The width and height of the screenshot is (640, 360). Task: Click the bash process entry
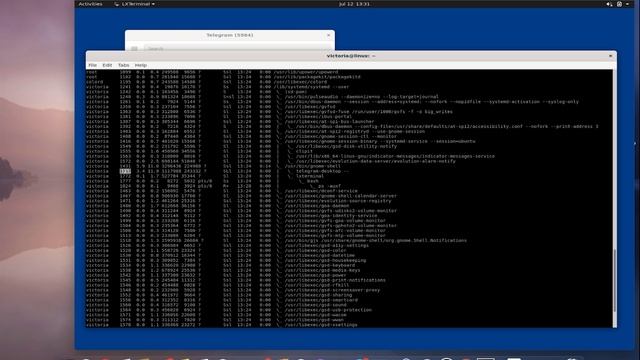313,181
